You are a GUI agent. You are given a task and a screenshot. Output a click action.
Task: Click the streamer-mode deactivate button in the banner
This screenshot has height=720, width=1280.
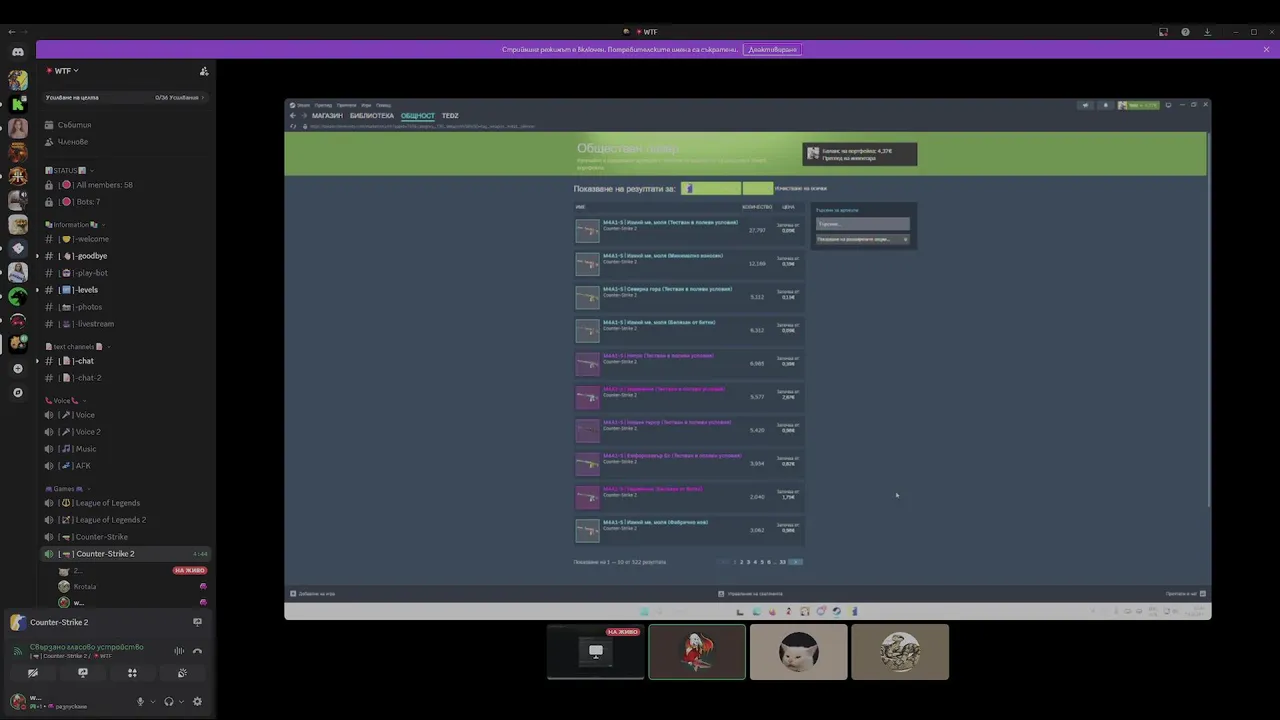[772, 49]
